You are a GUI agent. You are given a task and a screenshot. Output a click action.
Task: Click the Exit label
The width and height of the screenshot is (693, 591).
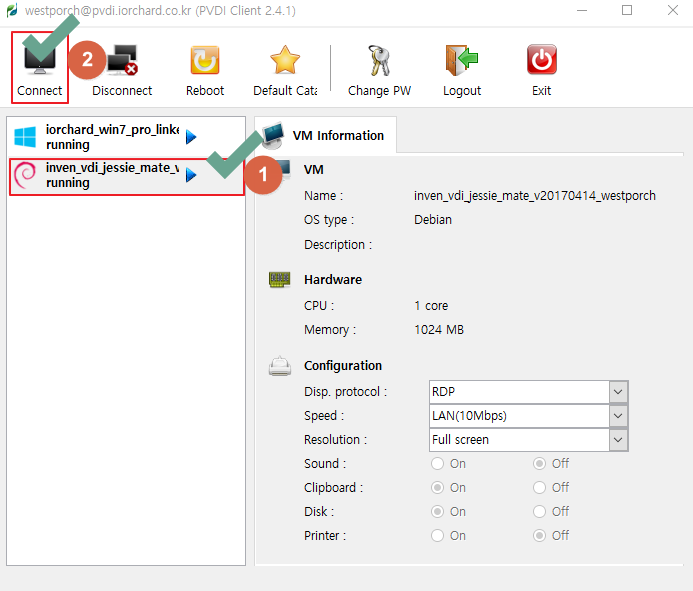tap(541, 91)
